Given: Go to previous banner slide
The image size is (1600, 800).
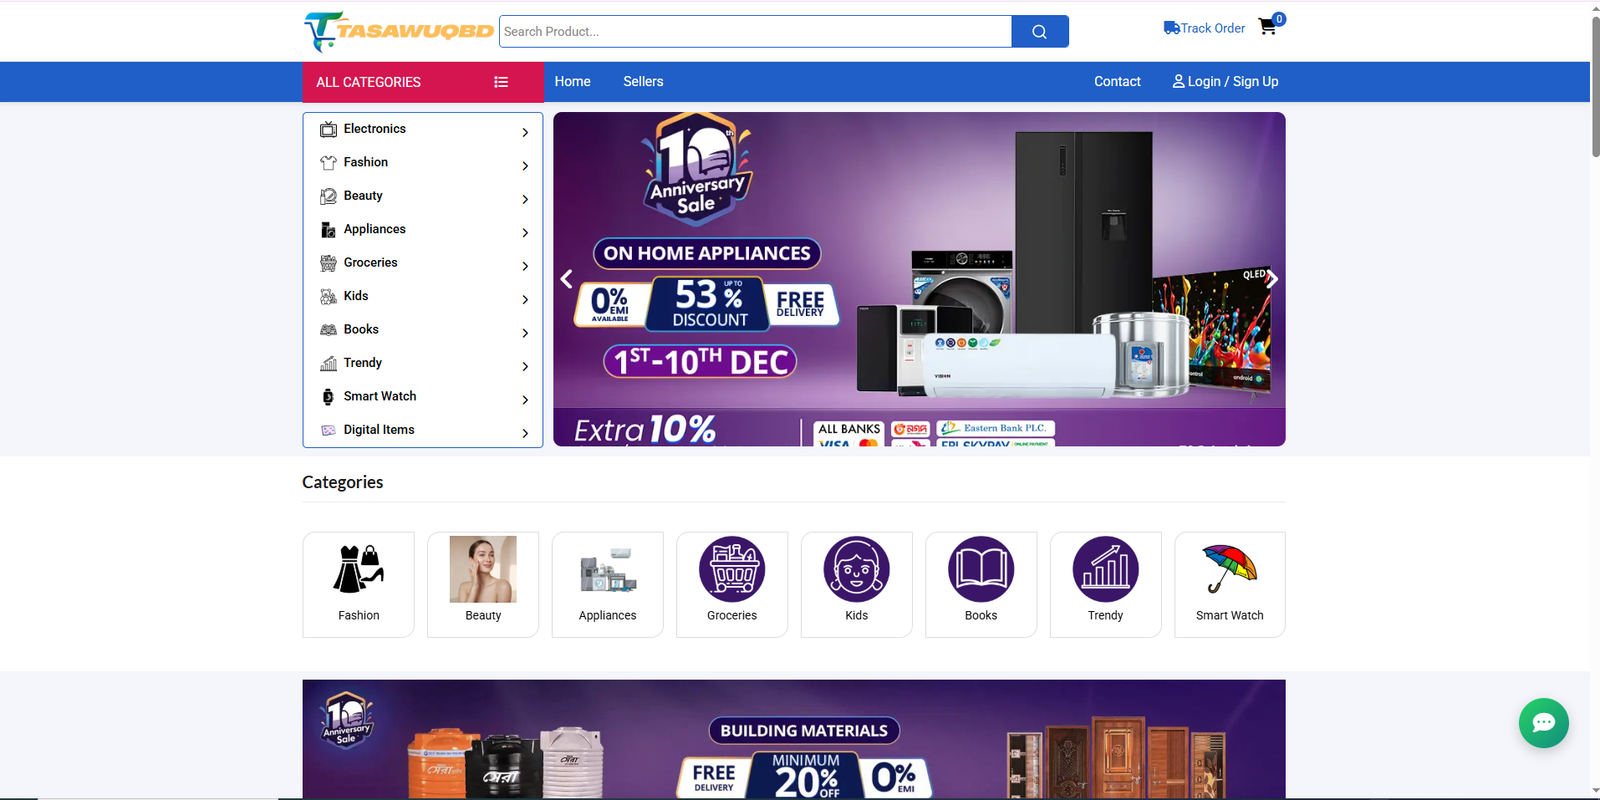Looking at the screenshot, I should (x=566, y=279).
